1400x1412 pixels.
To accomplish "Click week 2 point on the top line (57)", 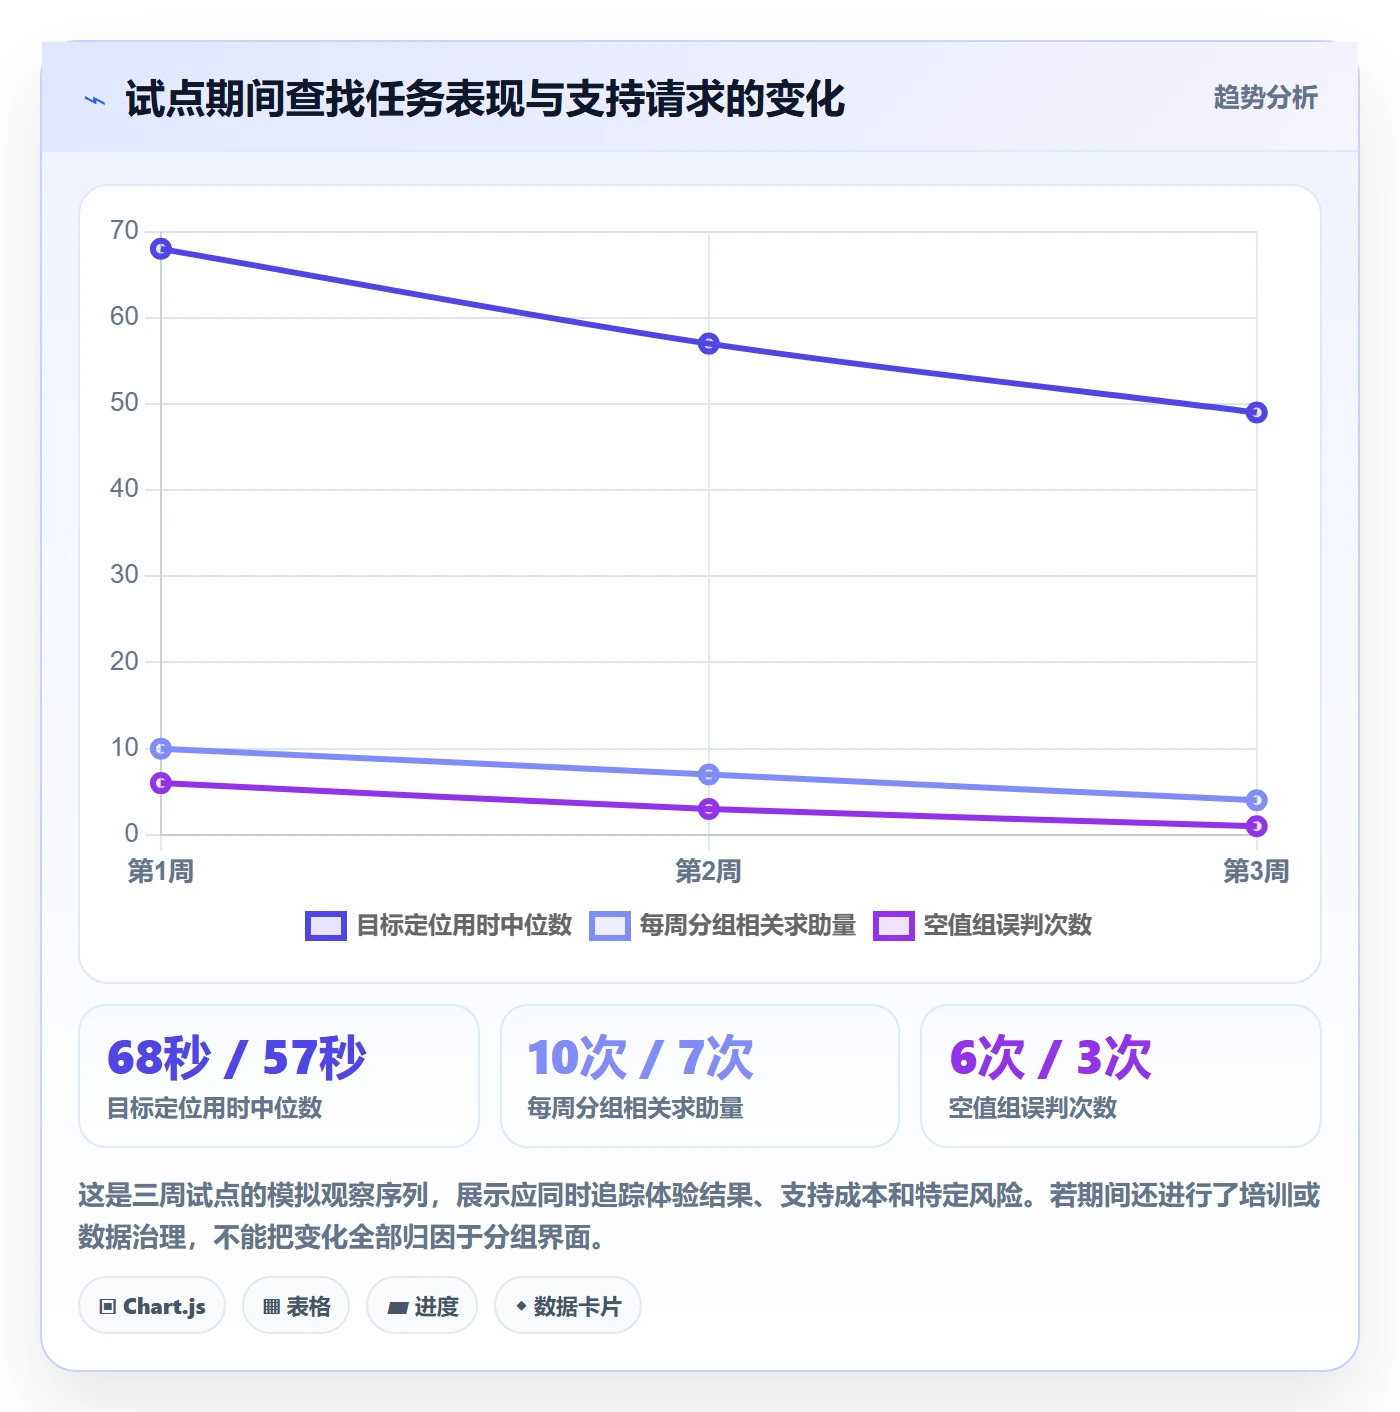I will click(x=709, y=344).
